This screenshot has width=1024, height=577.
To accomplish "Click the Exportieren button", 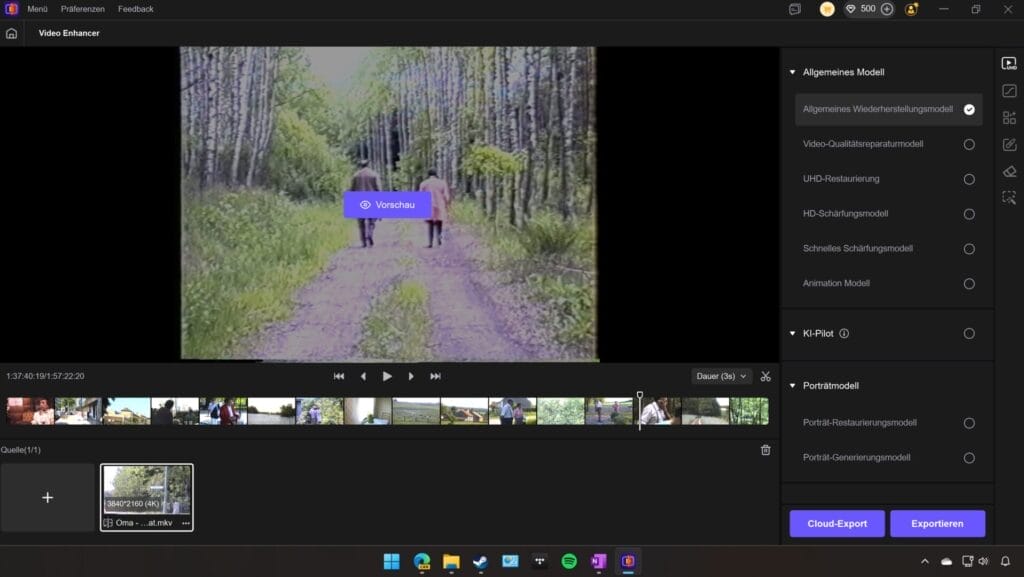I will click(937, 524).
